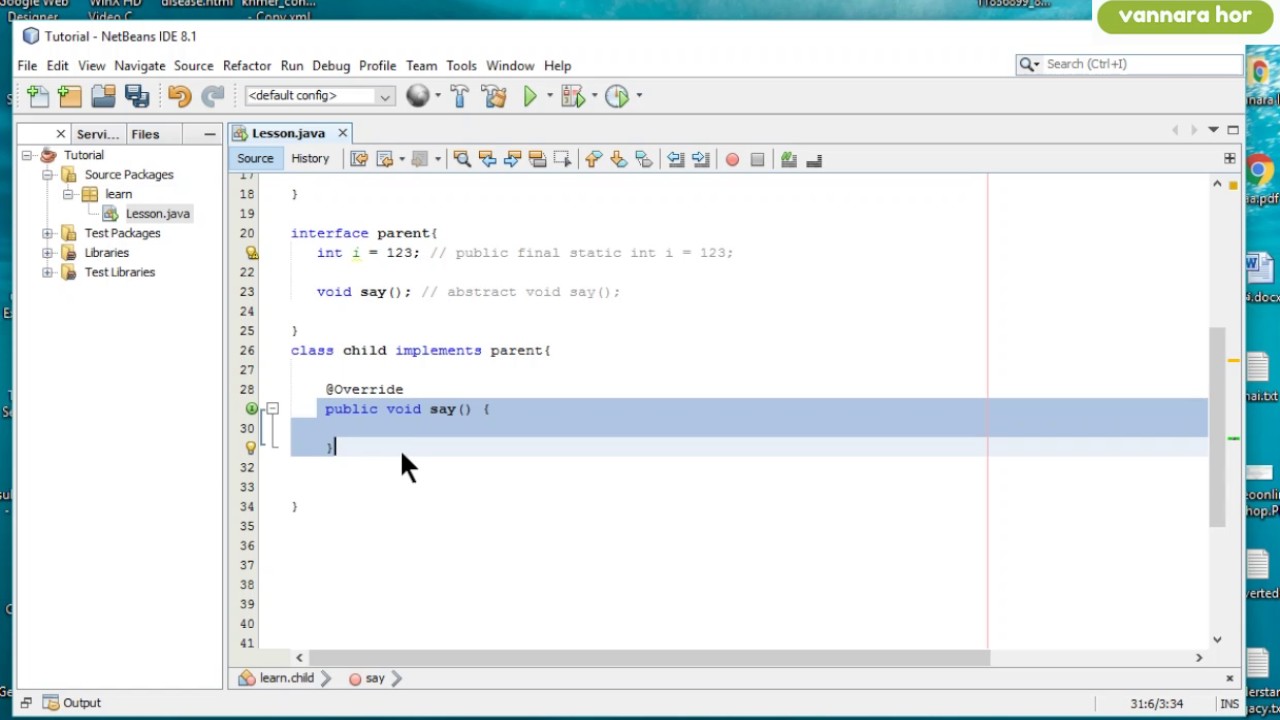Switch to the Services tab
Image resolution: width=1280 pixels, height=720 pixels.
97,134
